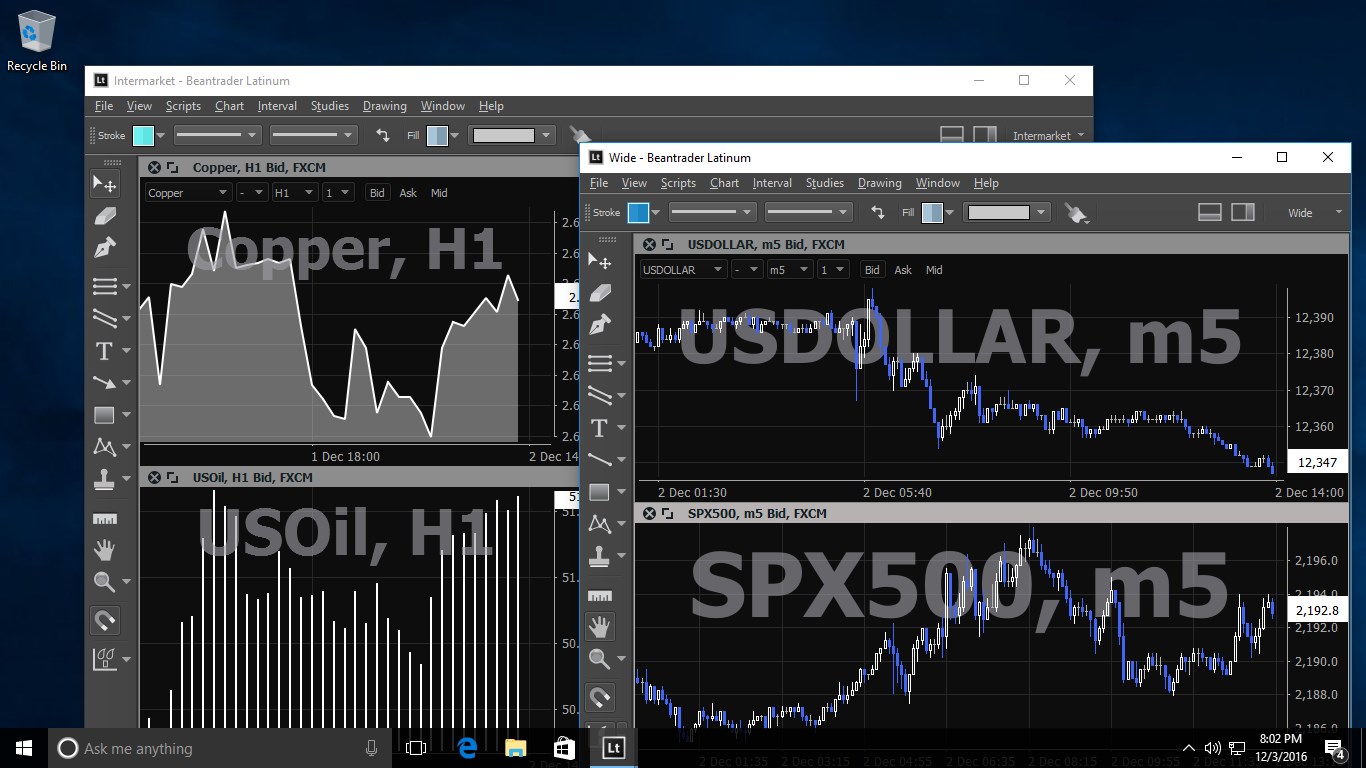Select the rectangle tool in Intermarket window
The image size is (1366, 768).
pos(104,415)
